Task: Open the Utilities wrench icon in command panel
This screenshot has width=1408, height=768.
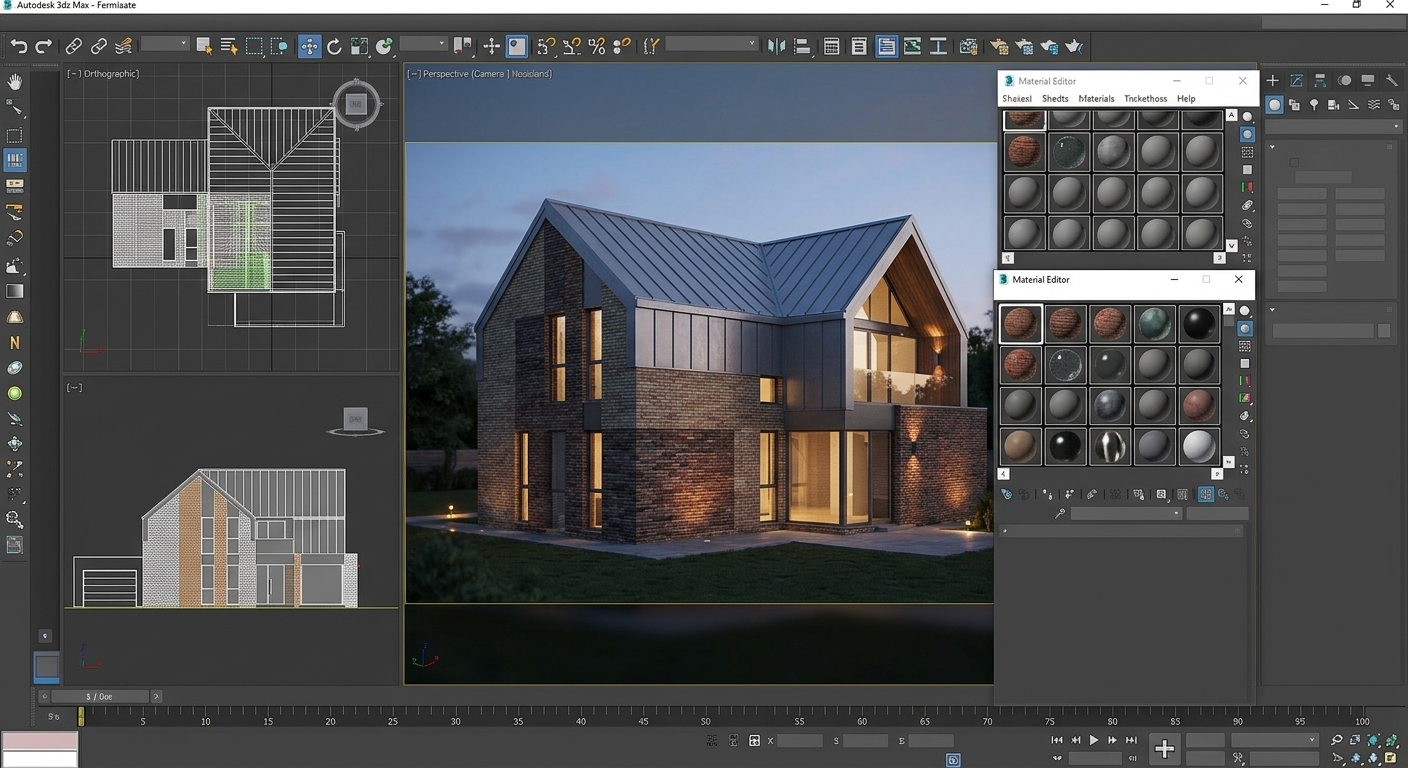Action: (1392, 81)
